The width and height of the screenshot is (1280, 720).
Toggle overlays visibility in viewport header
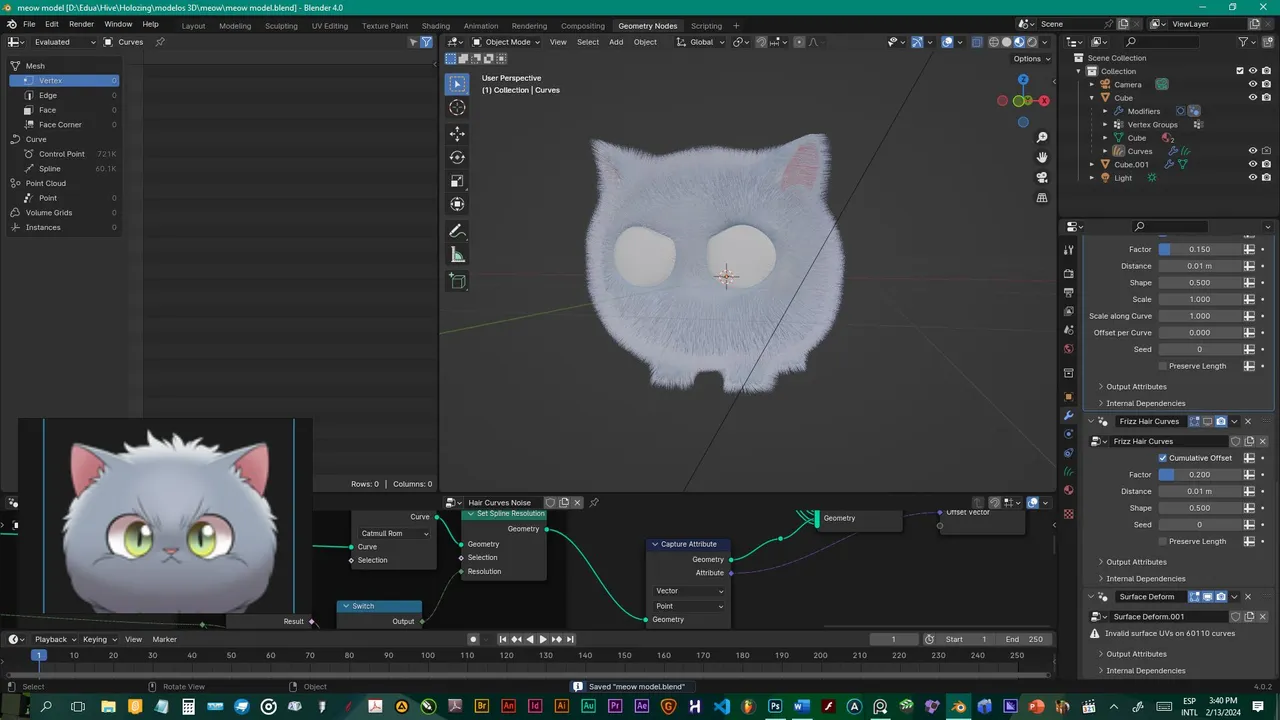(x=947, y=42)
